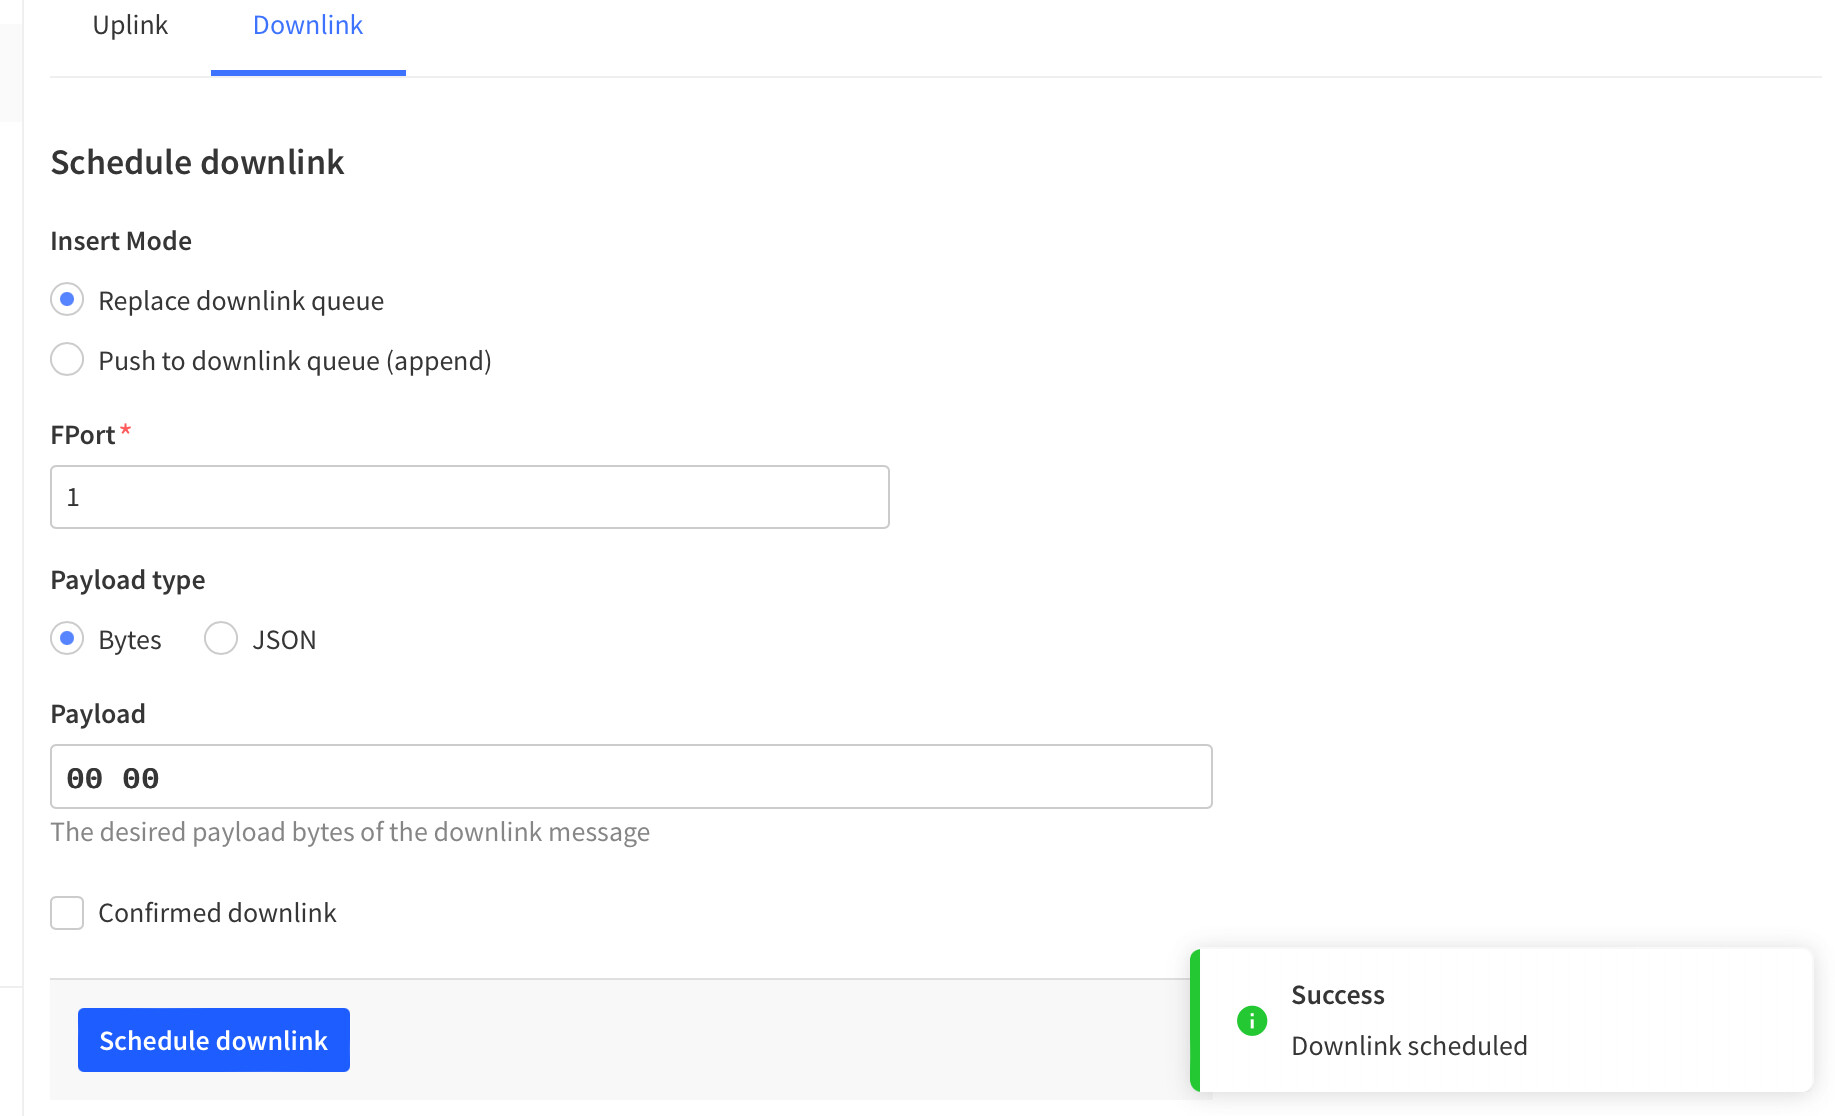Click the green info icon in toast
This screenshot has height=1116, width=1835.
(1251, 1021)
